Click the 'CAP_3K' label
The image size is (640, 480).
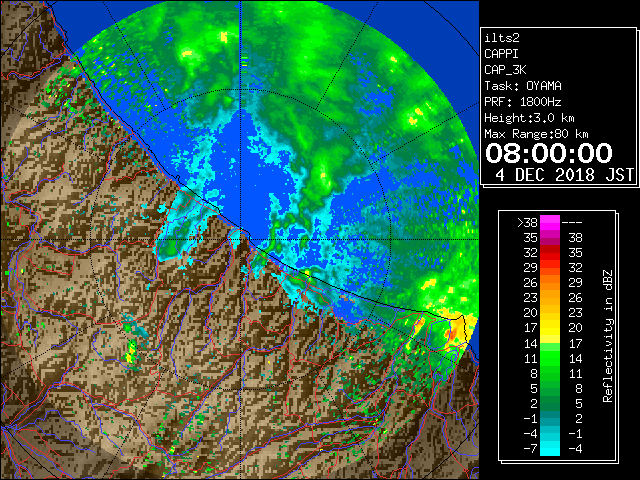[505, 70]
